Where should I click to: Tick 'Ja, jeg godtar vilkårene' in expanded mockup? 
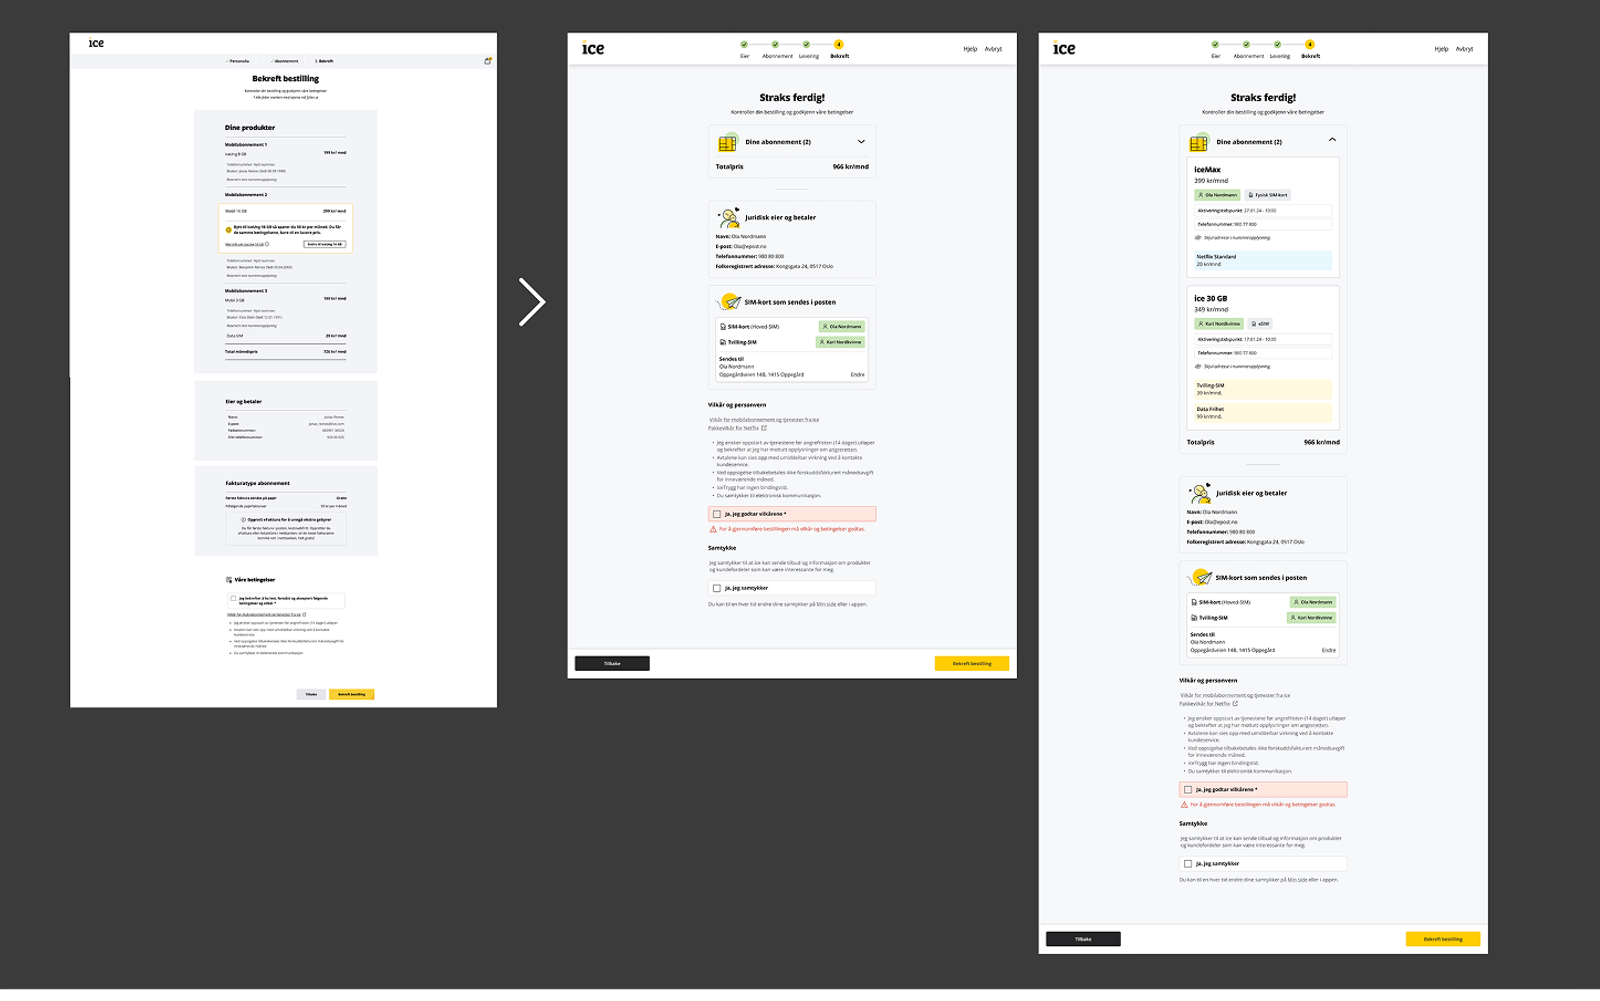coord(1188,790)
